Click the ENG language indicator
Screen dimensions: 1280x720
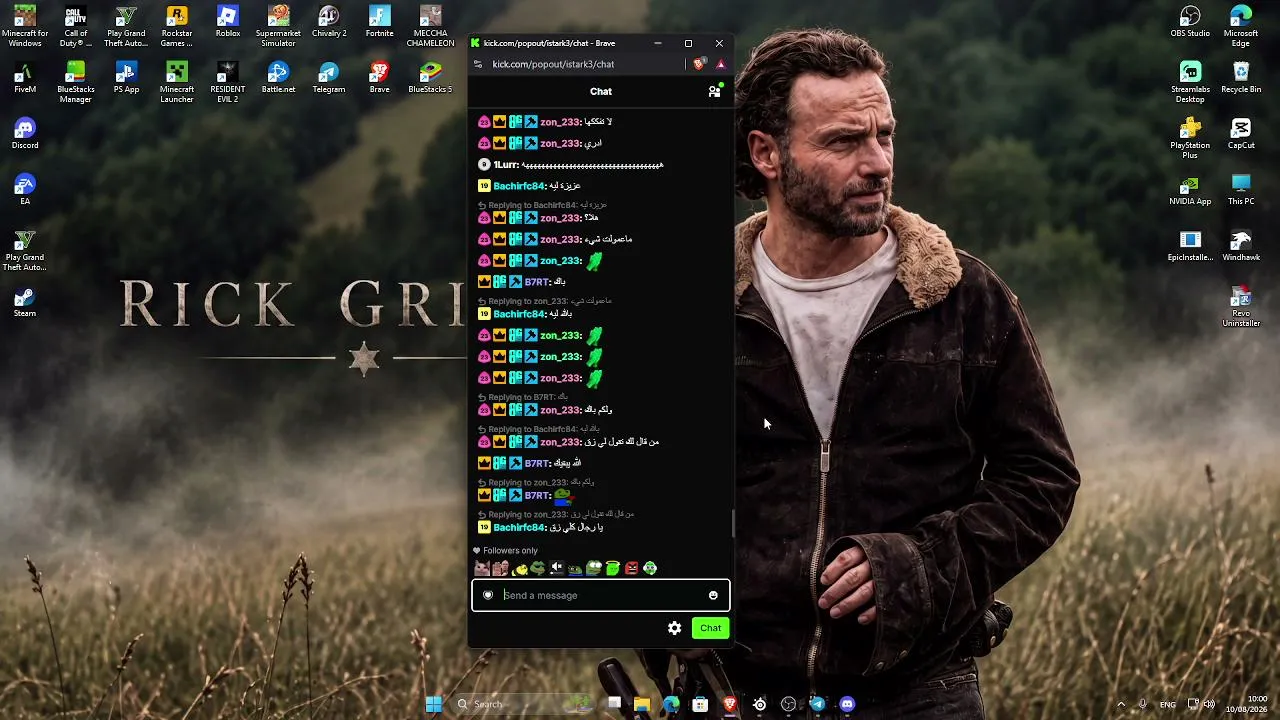1167,704
